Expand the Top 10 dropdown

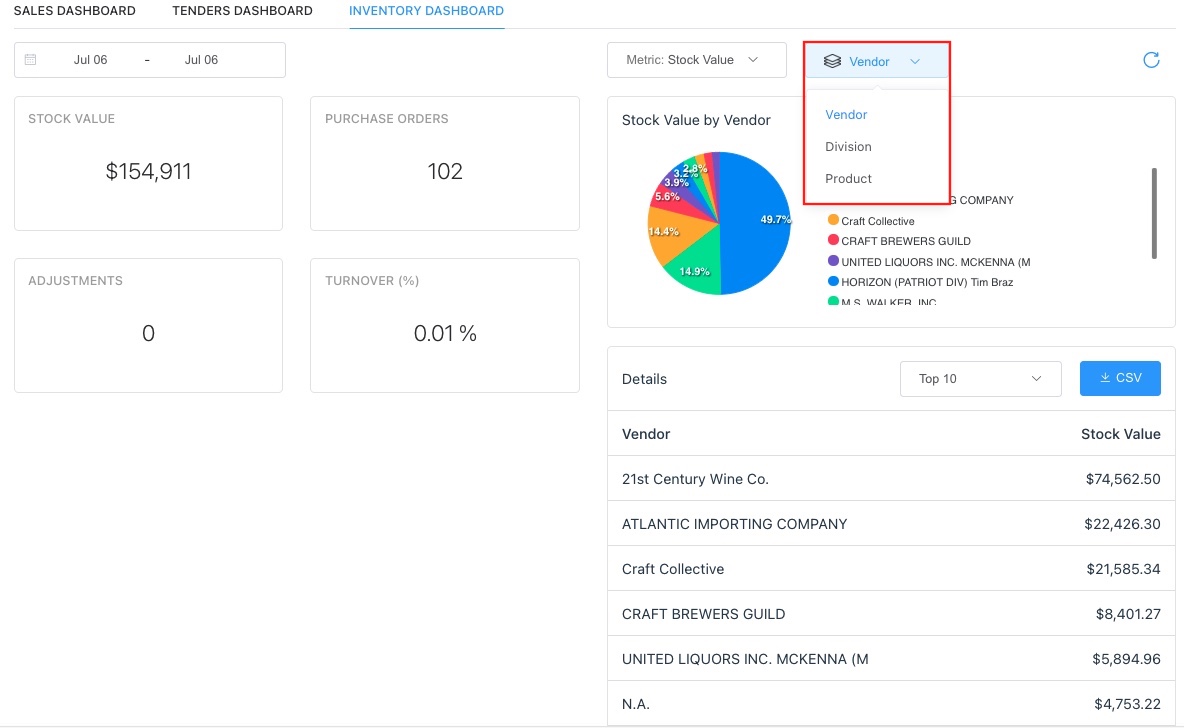(x=980, y=379)
